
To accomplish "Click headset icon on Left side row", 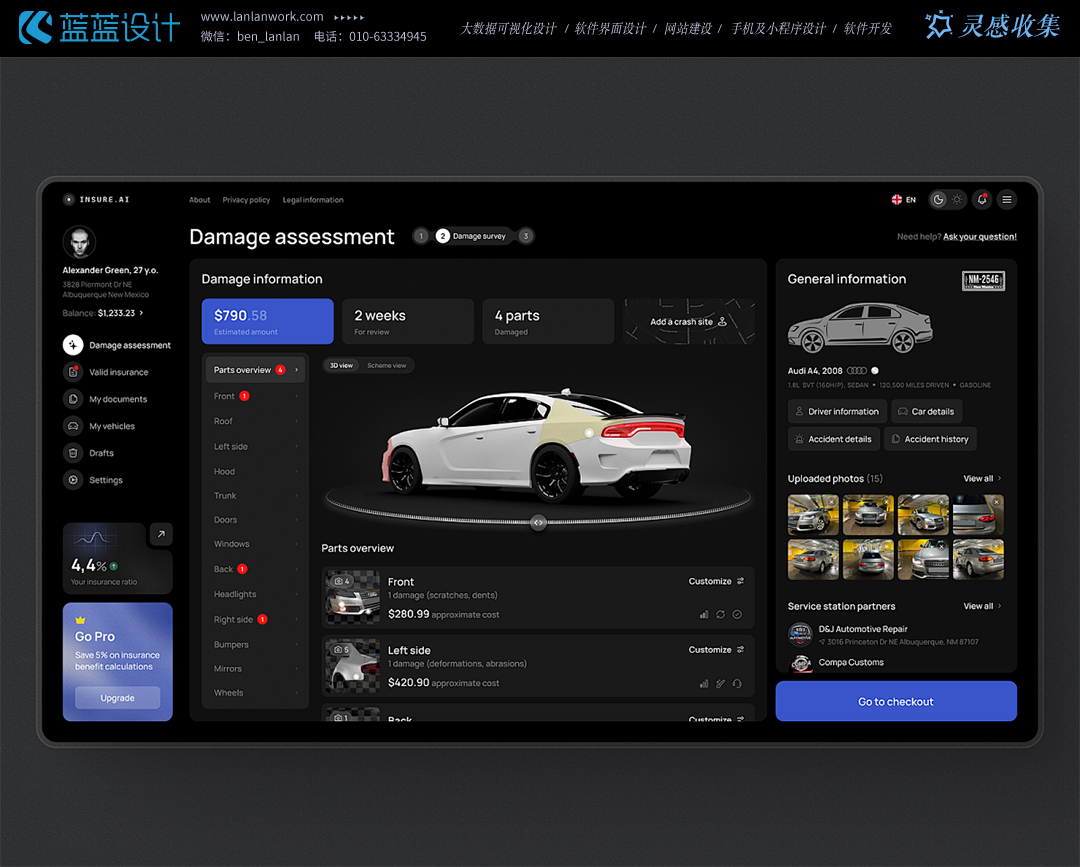I will click(737, 684).
